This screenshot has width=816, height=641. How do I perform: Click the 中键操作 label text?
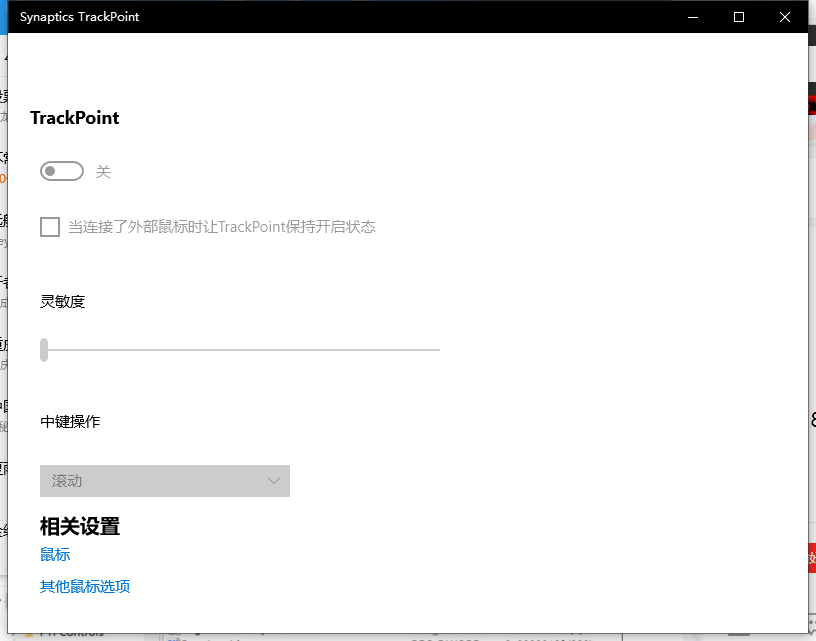click(x=70, y=421)
